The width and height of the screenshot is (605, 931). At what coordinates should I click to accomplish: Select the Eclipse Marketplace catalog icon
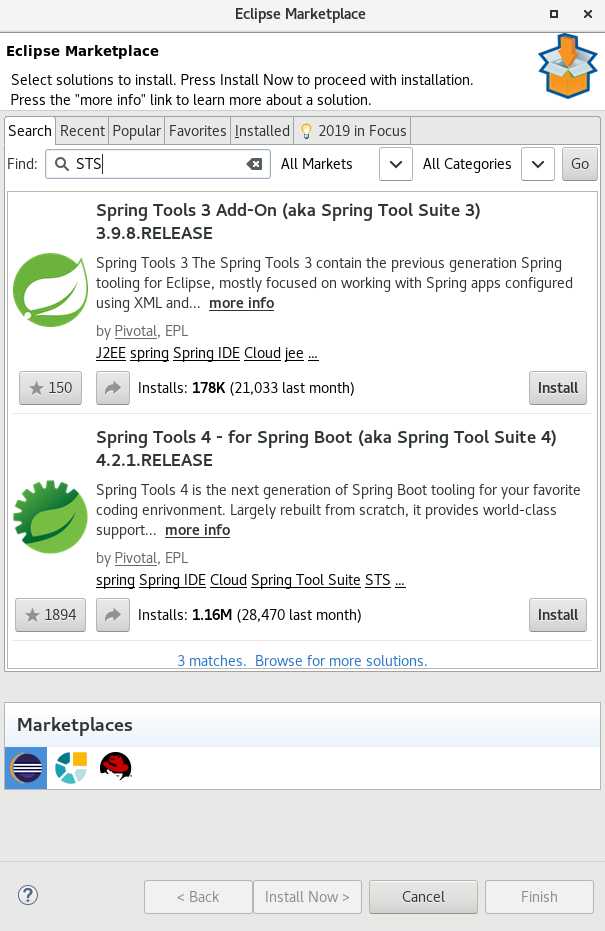point(26,768)
